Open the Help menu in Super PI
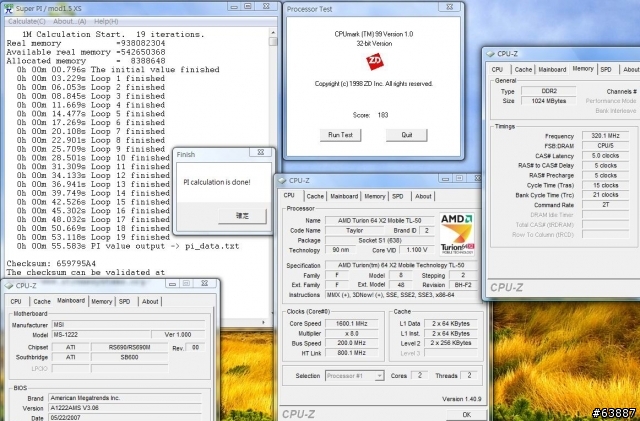The width and height of the screenshot is (640, 421). pos(106,21)
